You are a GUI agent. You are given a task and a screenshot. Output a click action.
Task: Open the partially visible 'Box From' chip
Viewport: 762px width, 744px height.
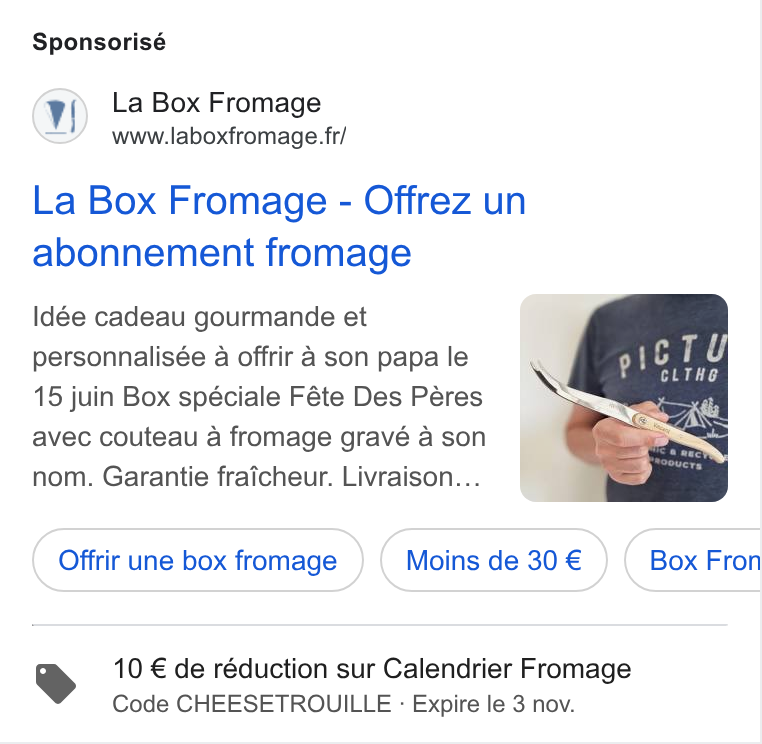(693, 560)
